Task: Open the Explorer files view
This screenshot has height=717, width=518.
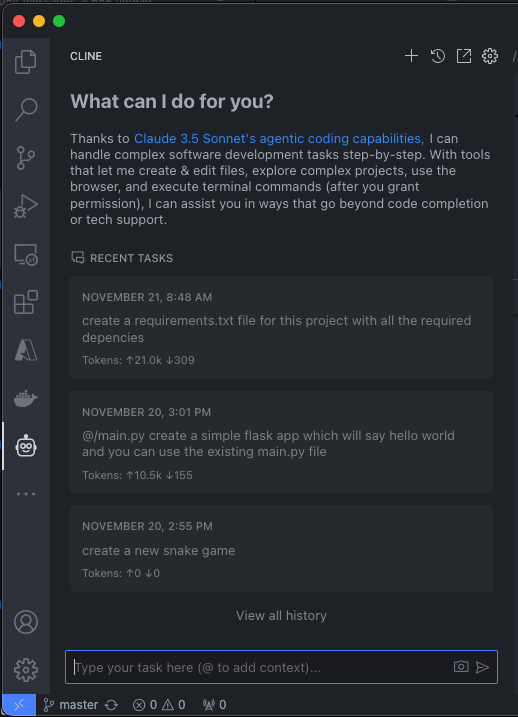Action: click(26, 62)
